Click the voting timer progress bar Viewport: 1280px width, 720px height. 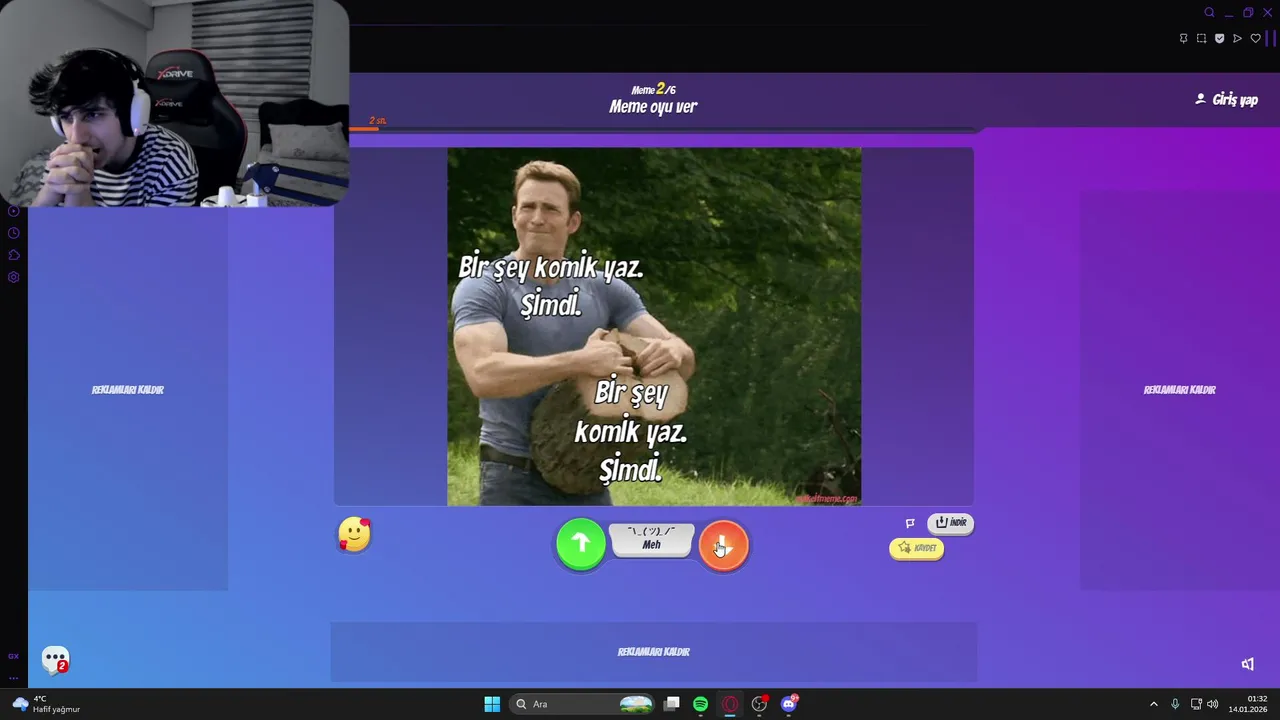(664, 129)
